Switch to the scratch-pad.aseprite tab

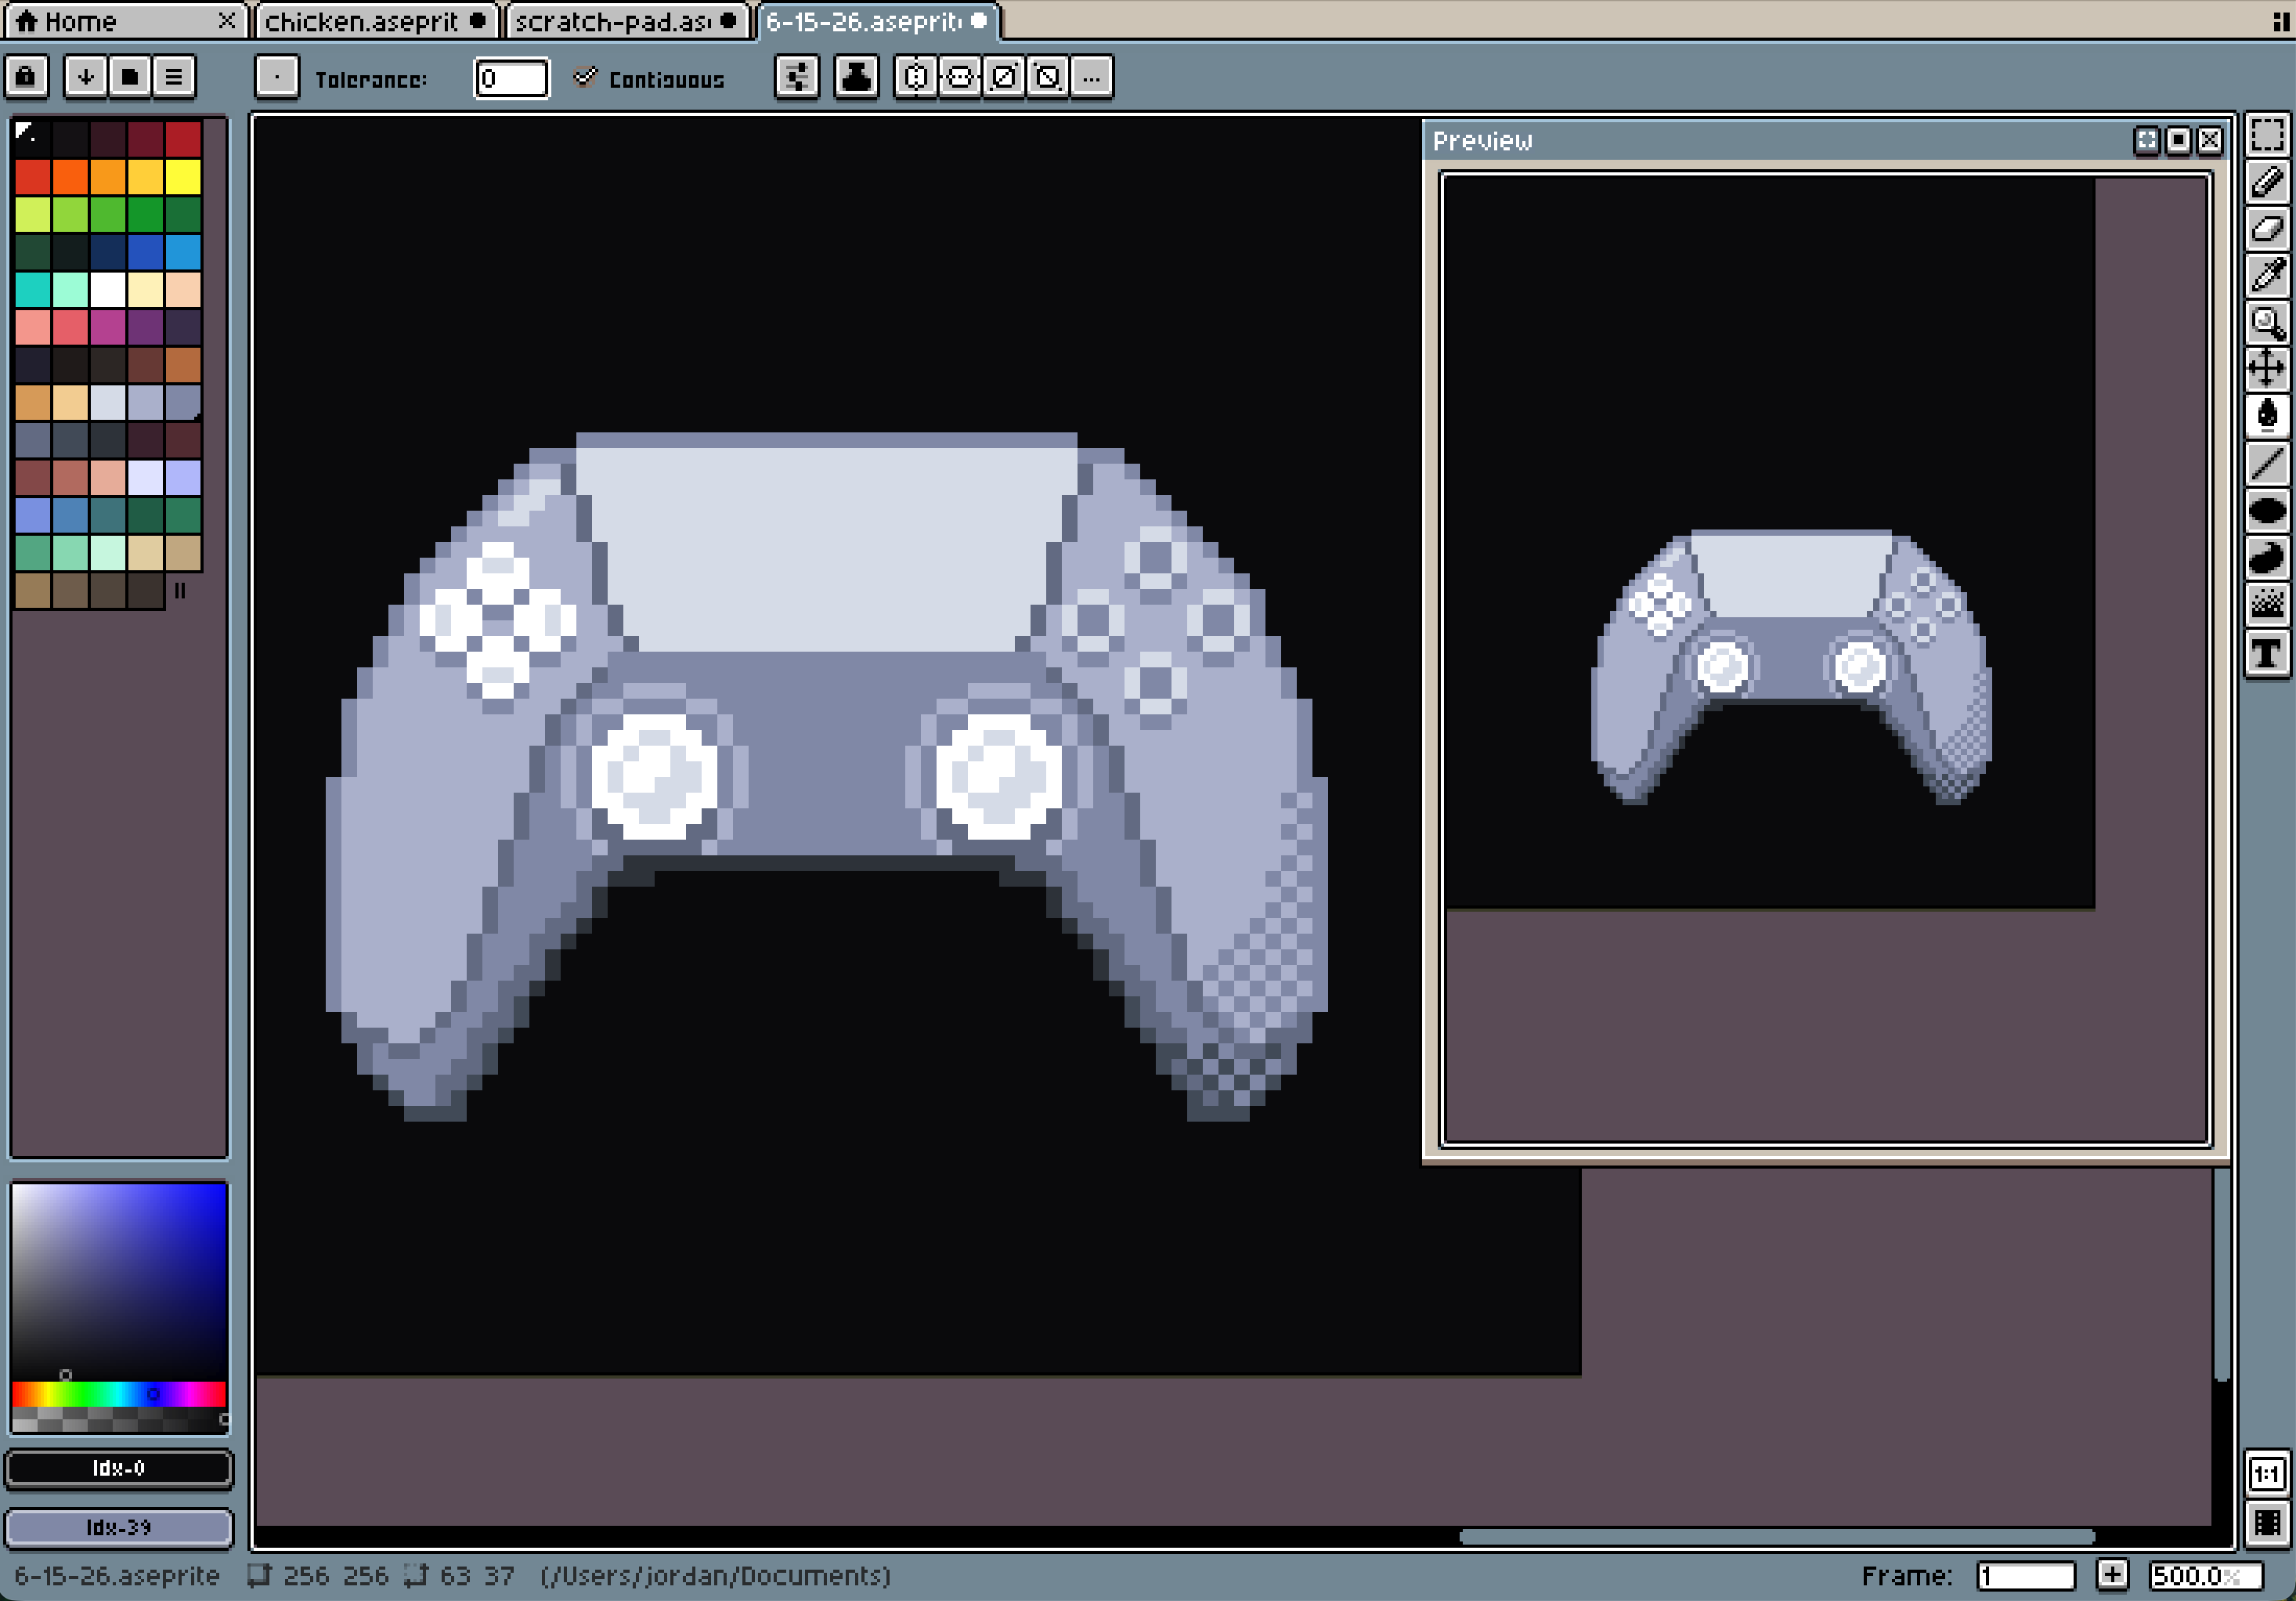pyautogui.click(x=627, y=21)
